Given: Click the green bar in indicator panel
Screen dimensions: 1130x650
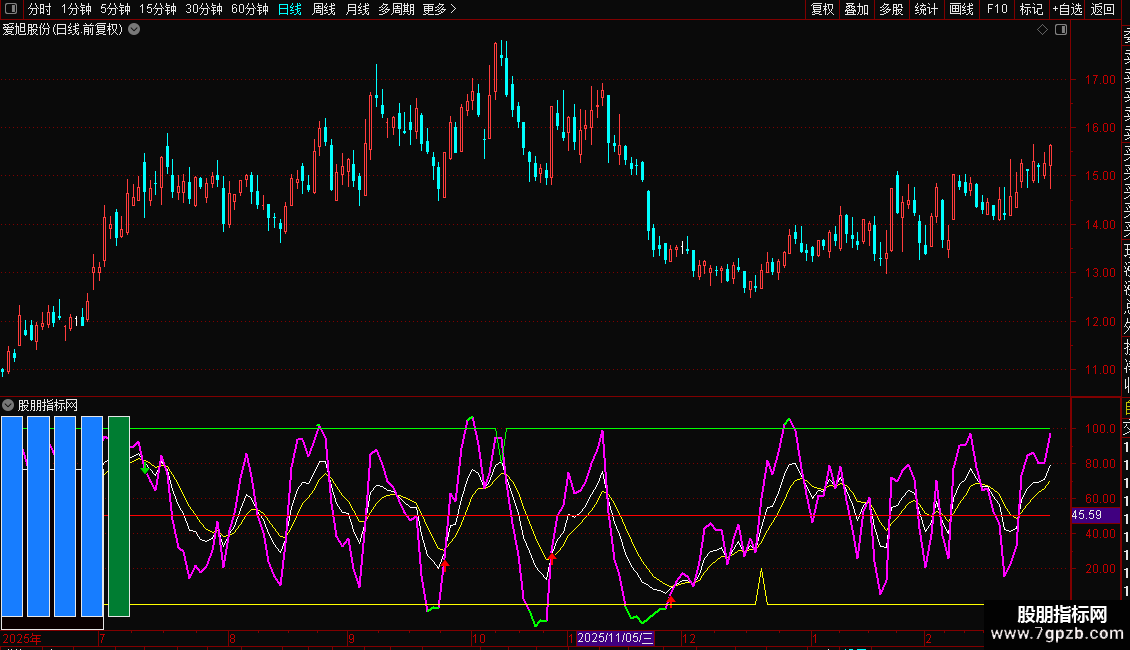Looking at the screenshot, I should (119, 516).
